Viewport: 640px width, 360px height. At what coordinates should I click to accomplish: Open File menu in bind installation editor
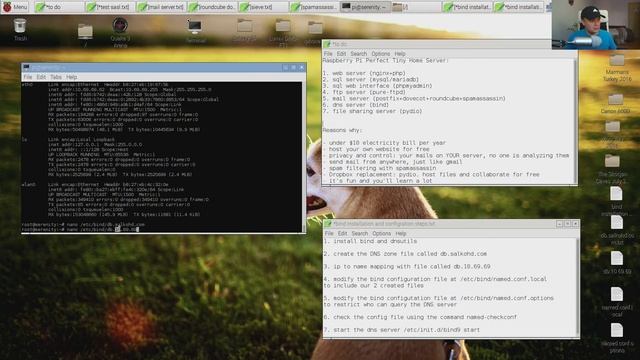329,233
